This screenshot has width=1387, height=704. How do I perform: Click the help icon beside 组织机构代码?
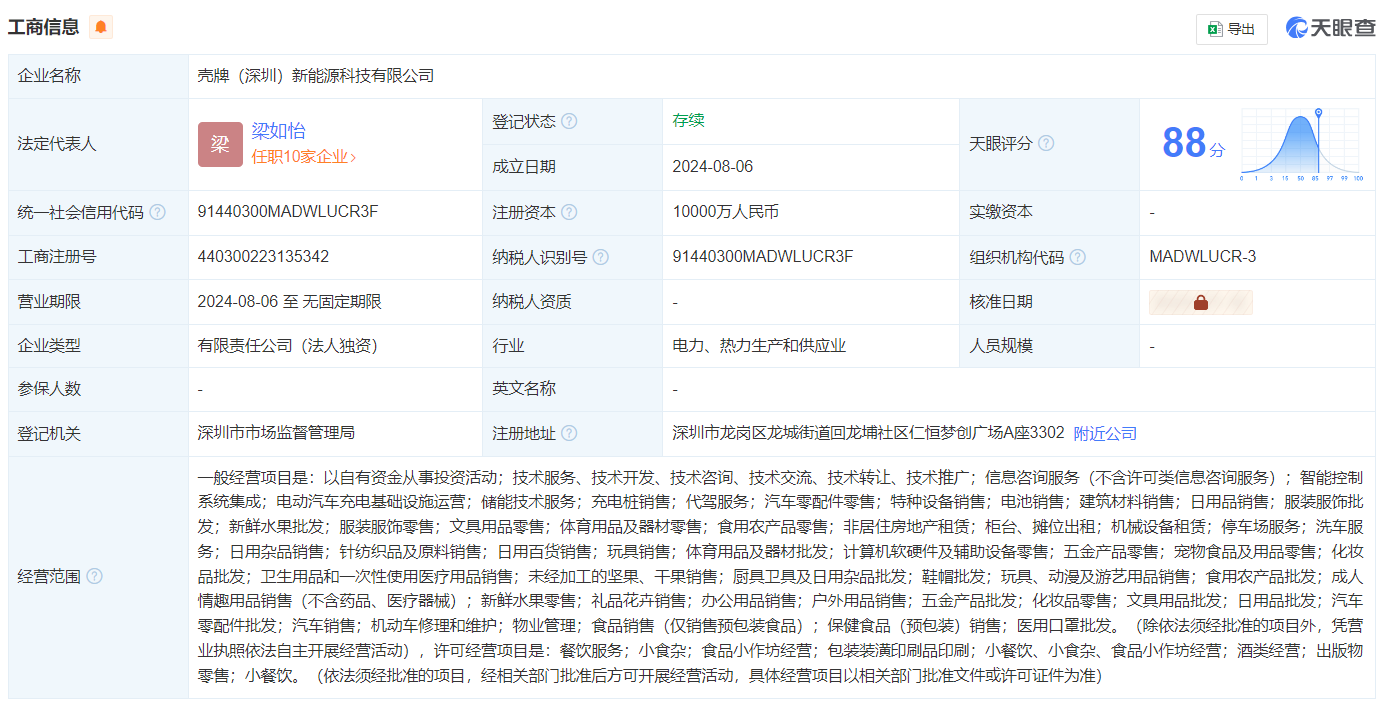click(1077, 256)
